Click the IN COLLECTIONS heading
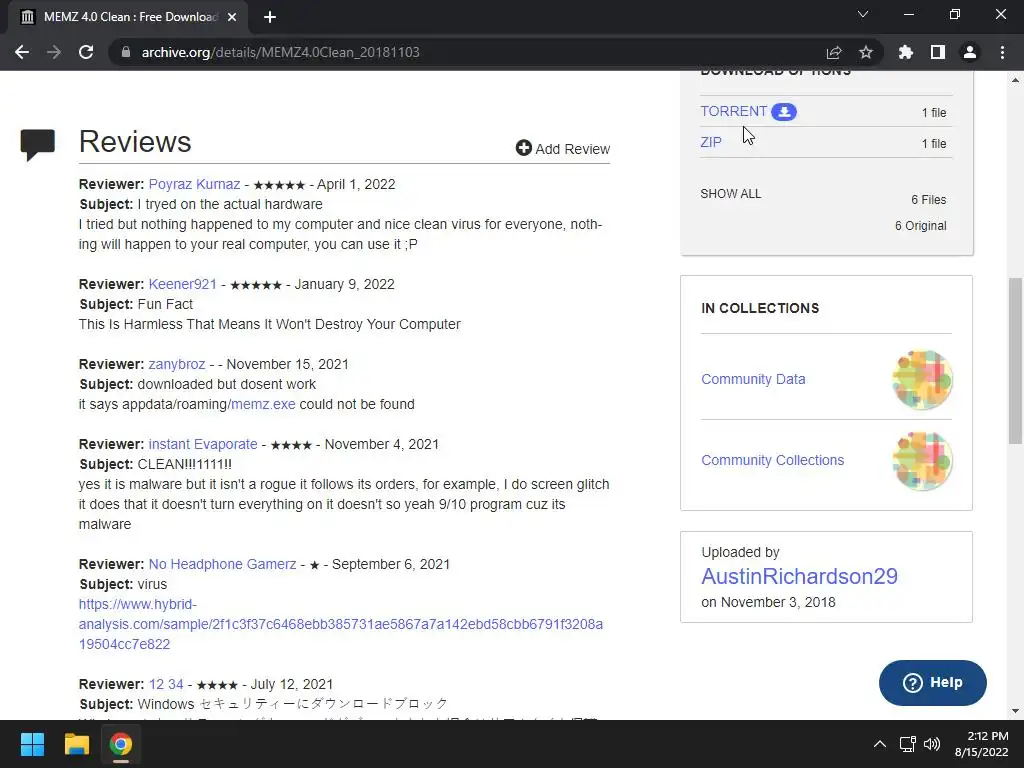1024x768 pixels. coord(760,308)
